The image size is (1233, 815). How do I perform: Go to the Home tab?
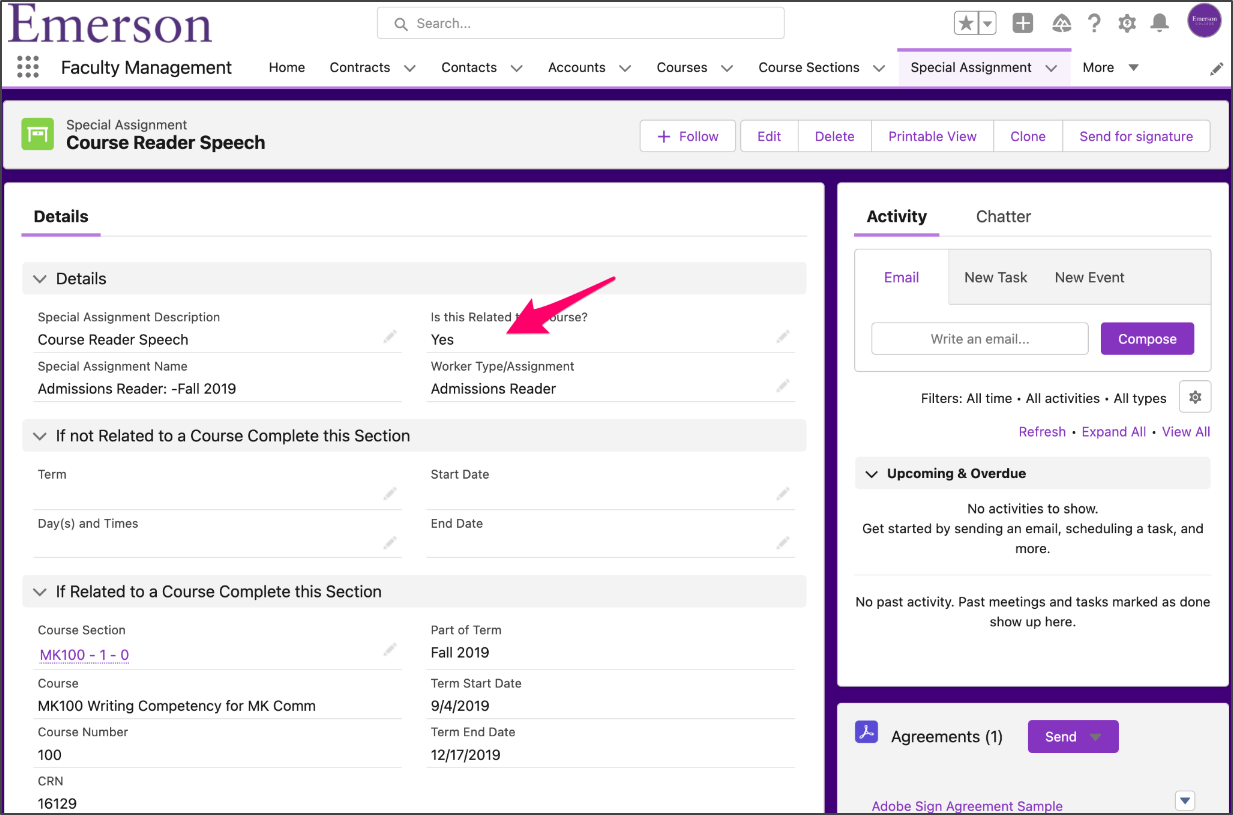coord(287,67)
